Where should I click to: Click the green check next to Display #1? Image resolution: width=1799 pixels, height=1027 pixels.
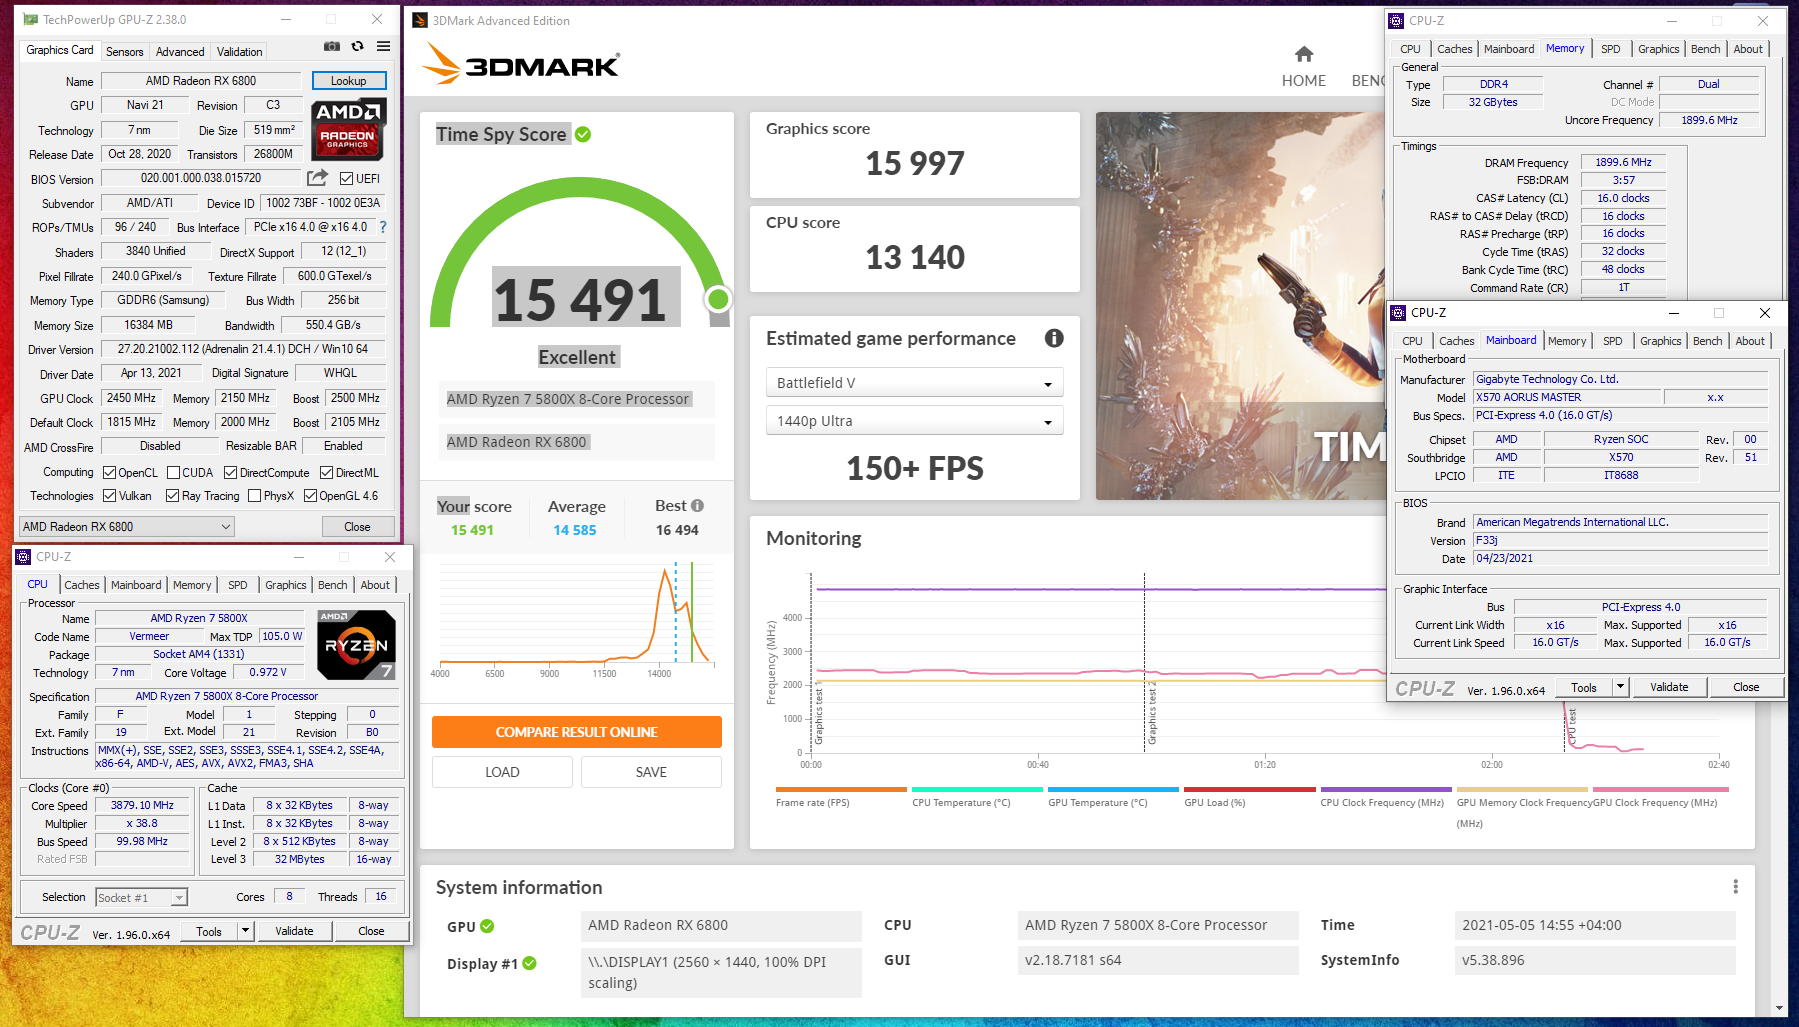coord(529,963)
